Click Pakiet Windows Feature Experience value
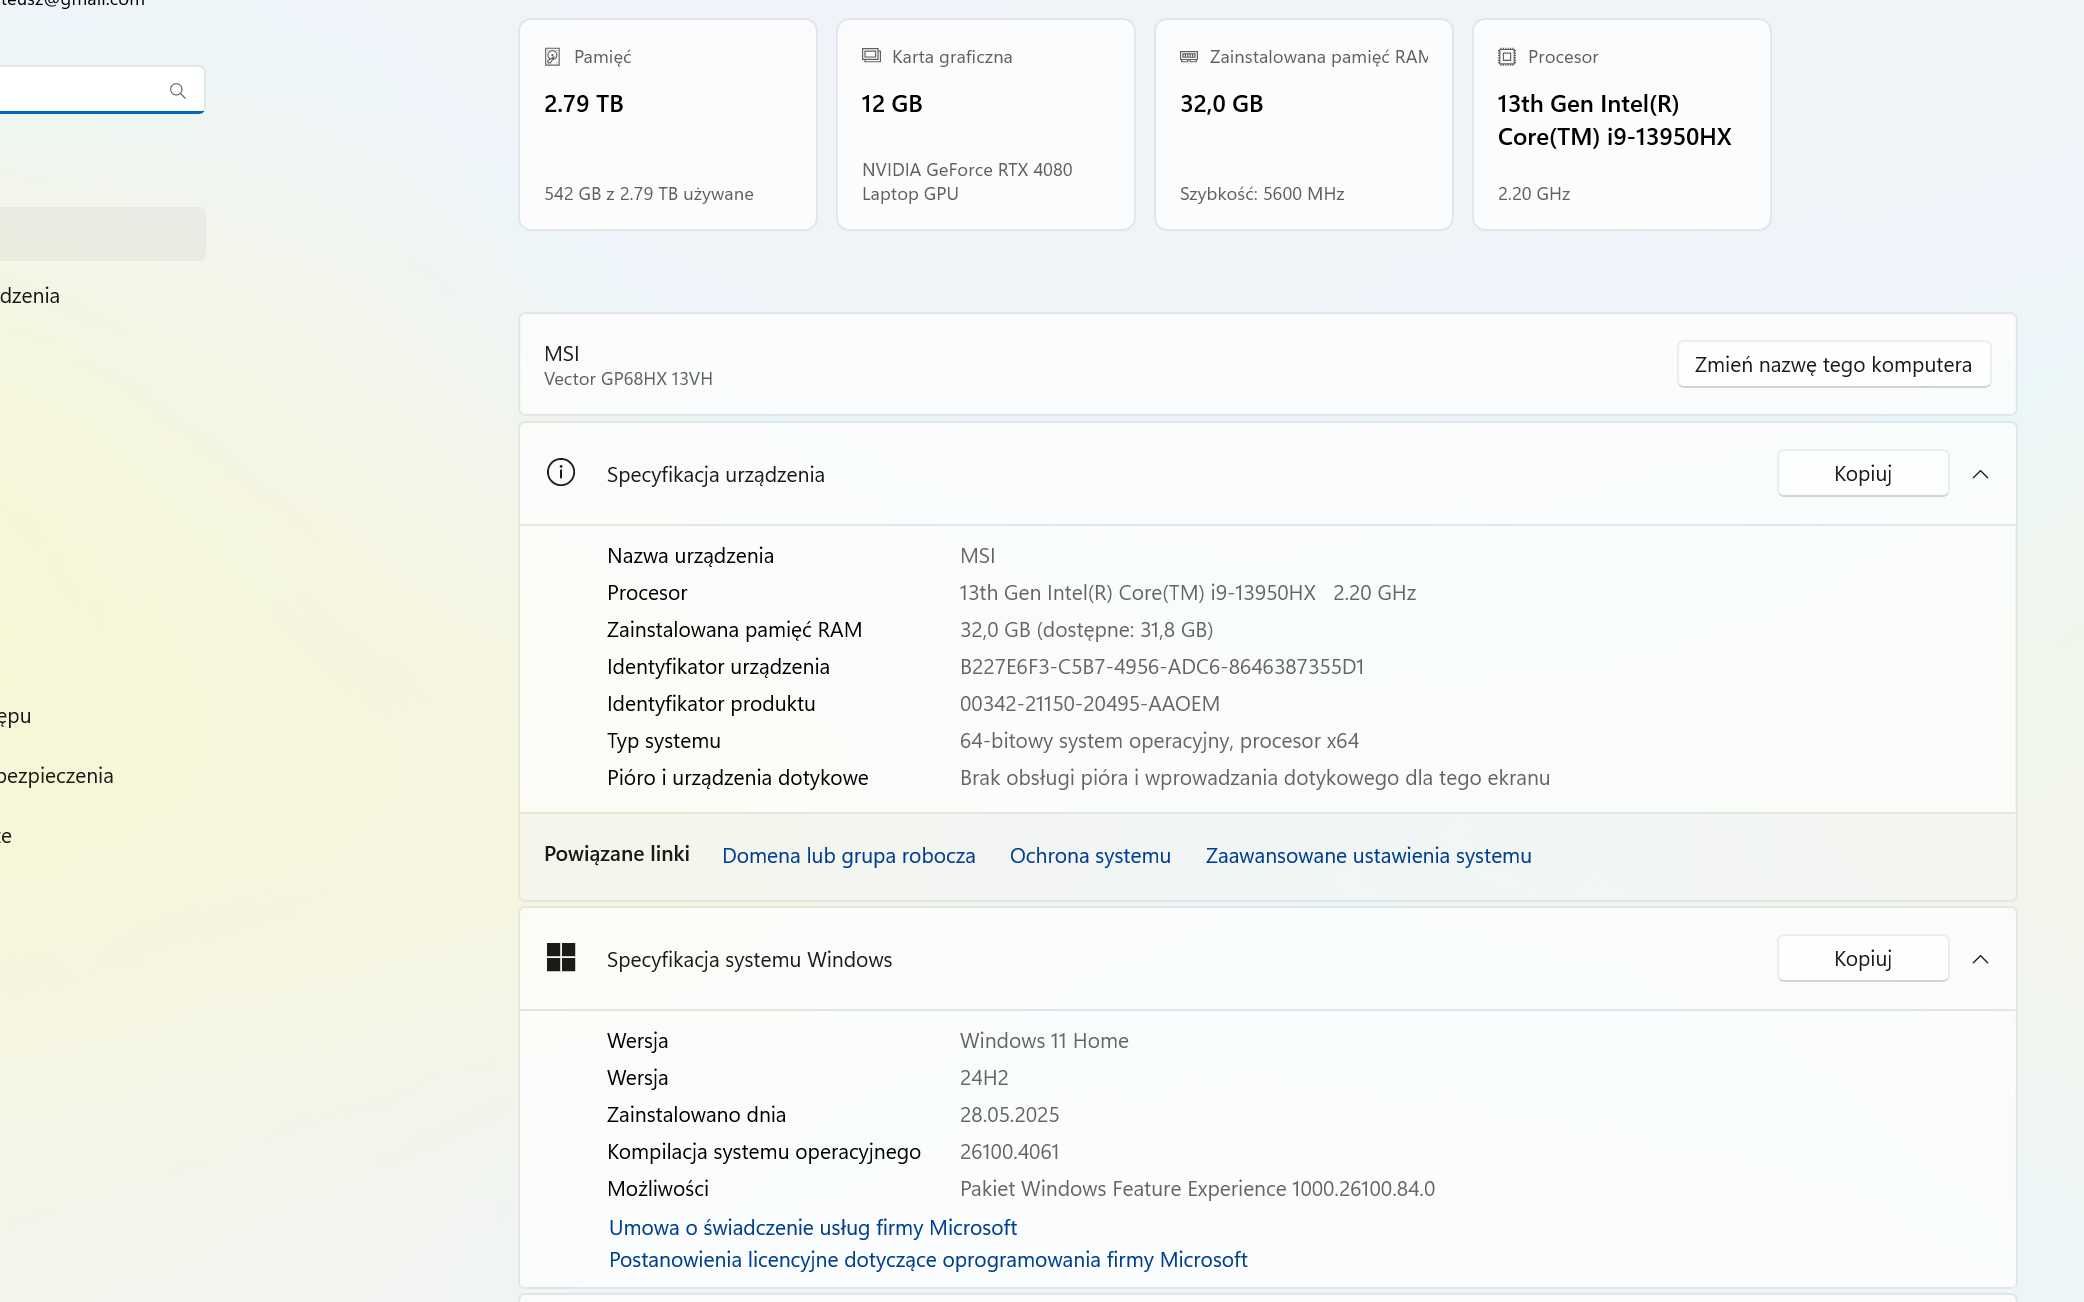The image size is (2084, 1302). [1197, 1189]
